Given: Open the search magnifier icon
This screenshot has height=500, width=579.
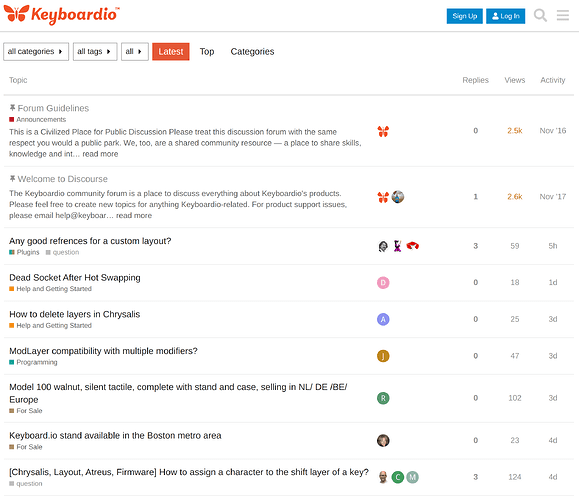Looking at the screenshot, I should 540,16.
